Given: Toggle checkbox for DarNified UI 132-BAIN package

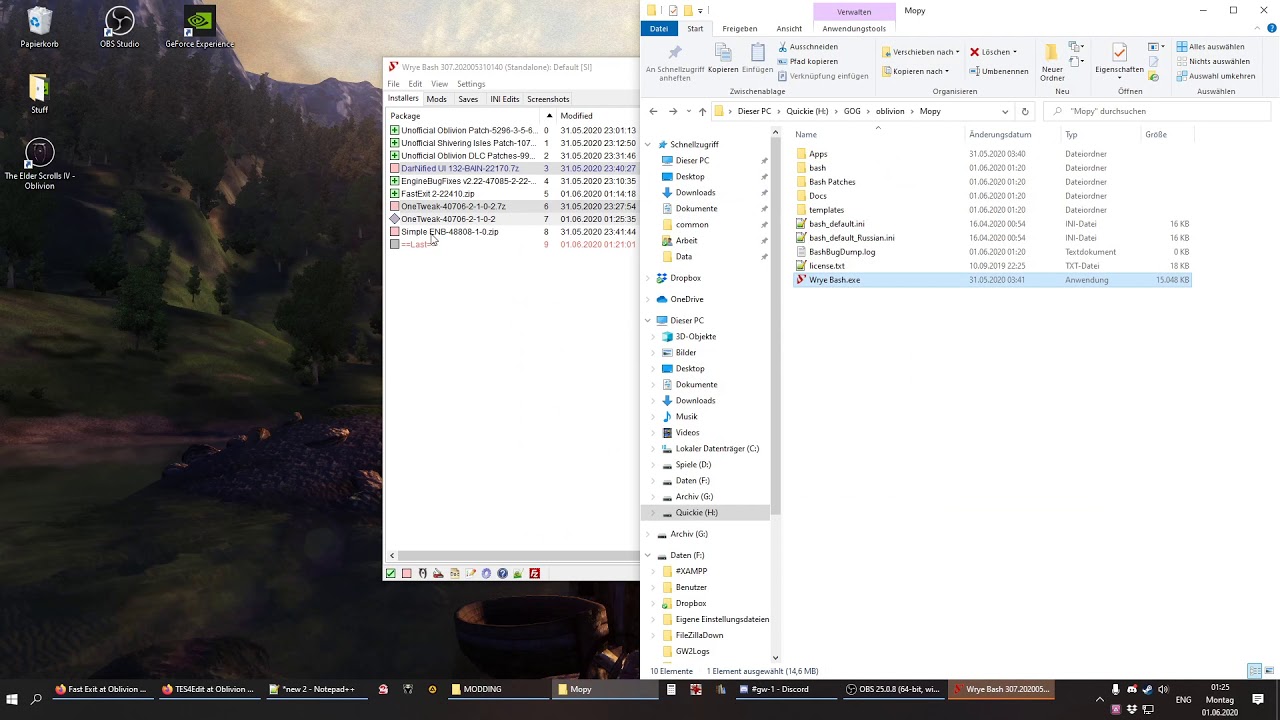Looking at the screenshot, I should click(394, 168).
